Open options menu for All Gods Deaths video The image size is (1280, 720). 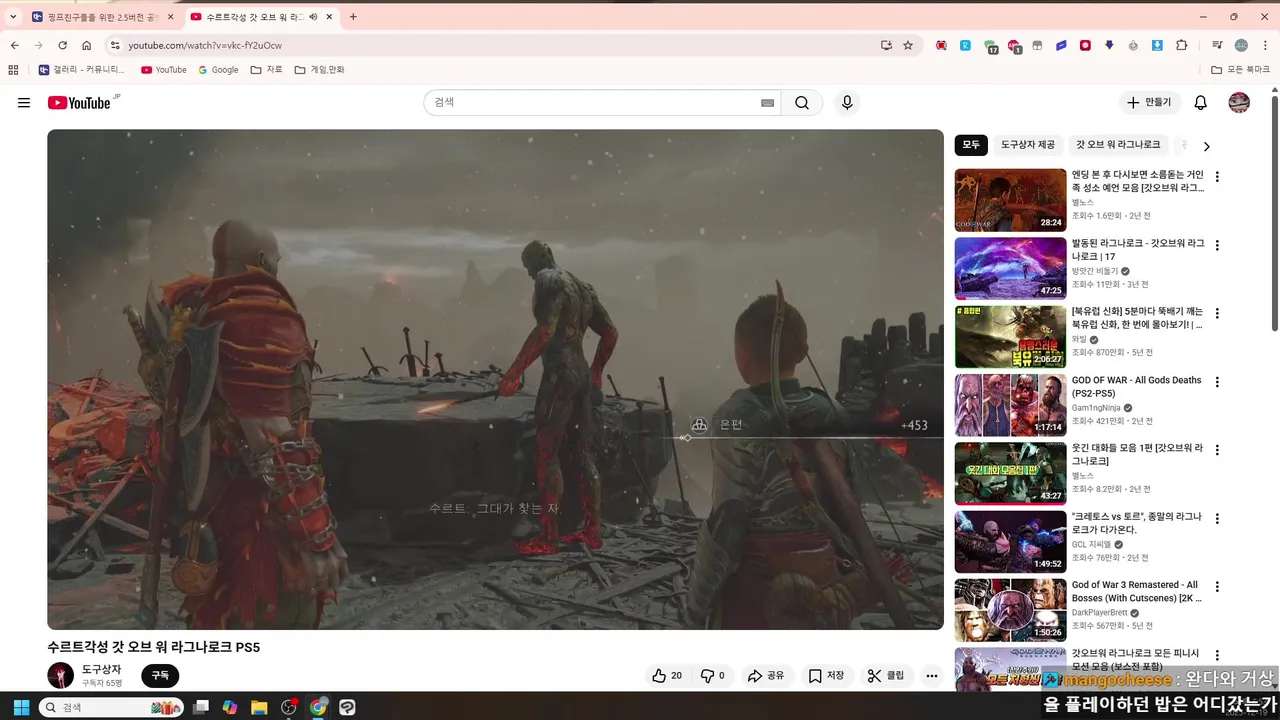pyautogui.click(x=1217, y=382)
